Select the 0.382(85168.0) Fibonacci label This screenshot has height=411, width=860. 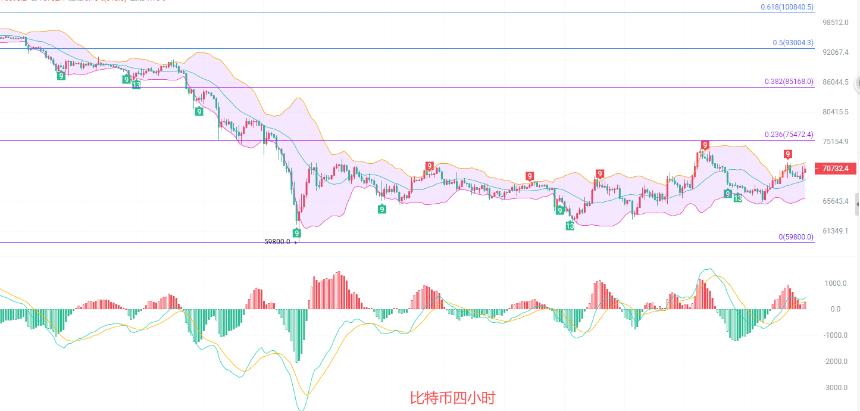point(789,82)
